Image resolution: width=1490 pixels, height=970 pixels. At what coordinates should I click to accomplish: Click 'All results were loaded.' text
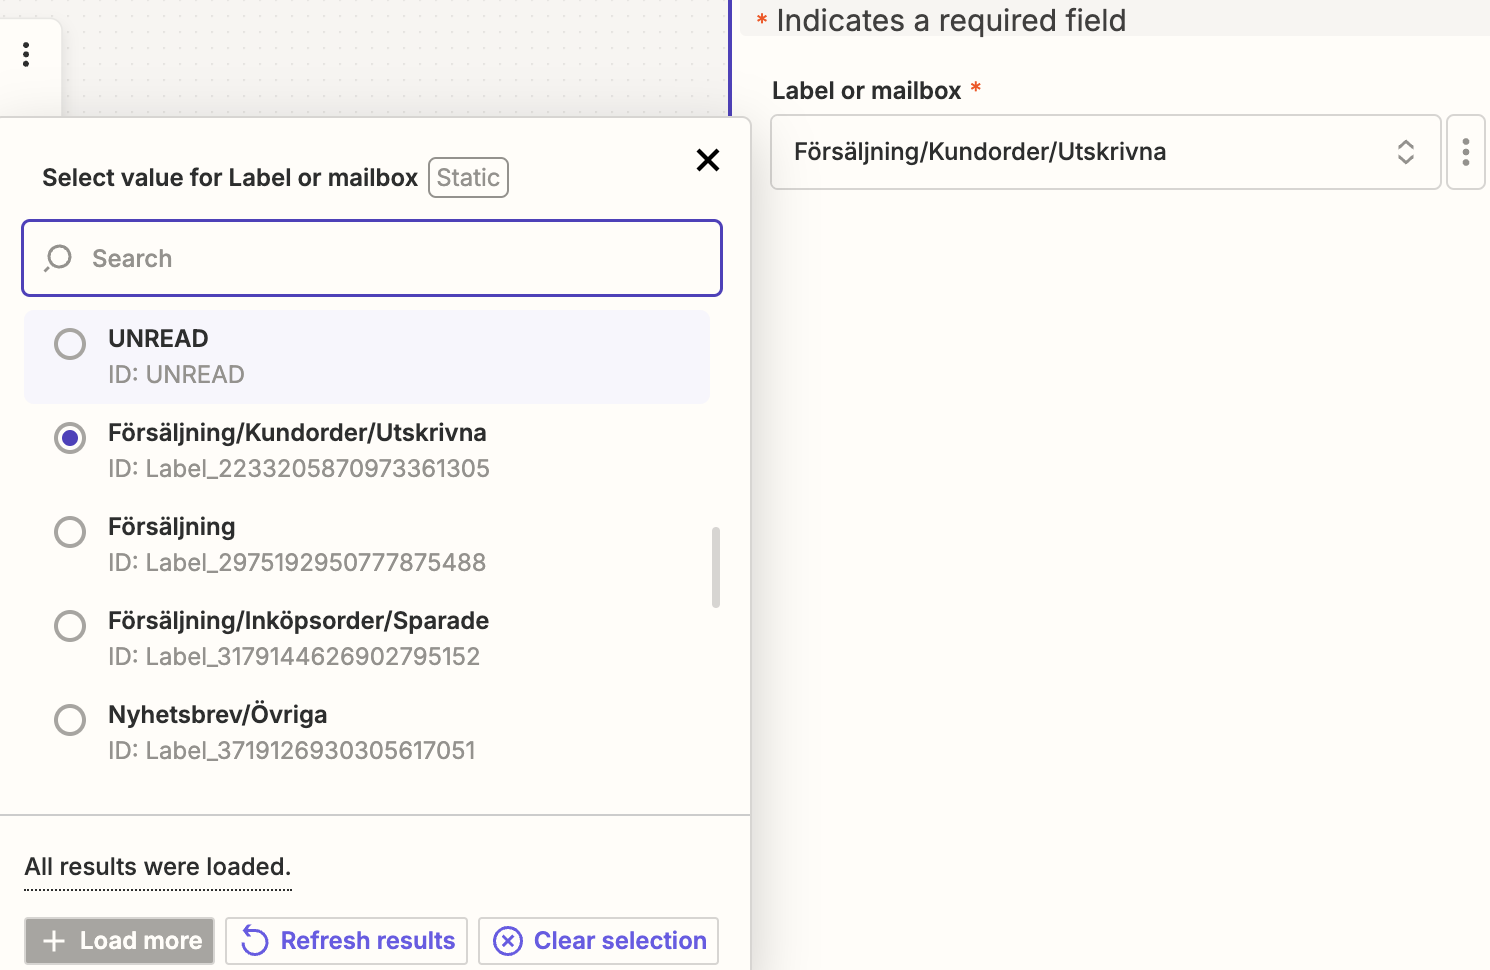pos(158,867)
